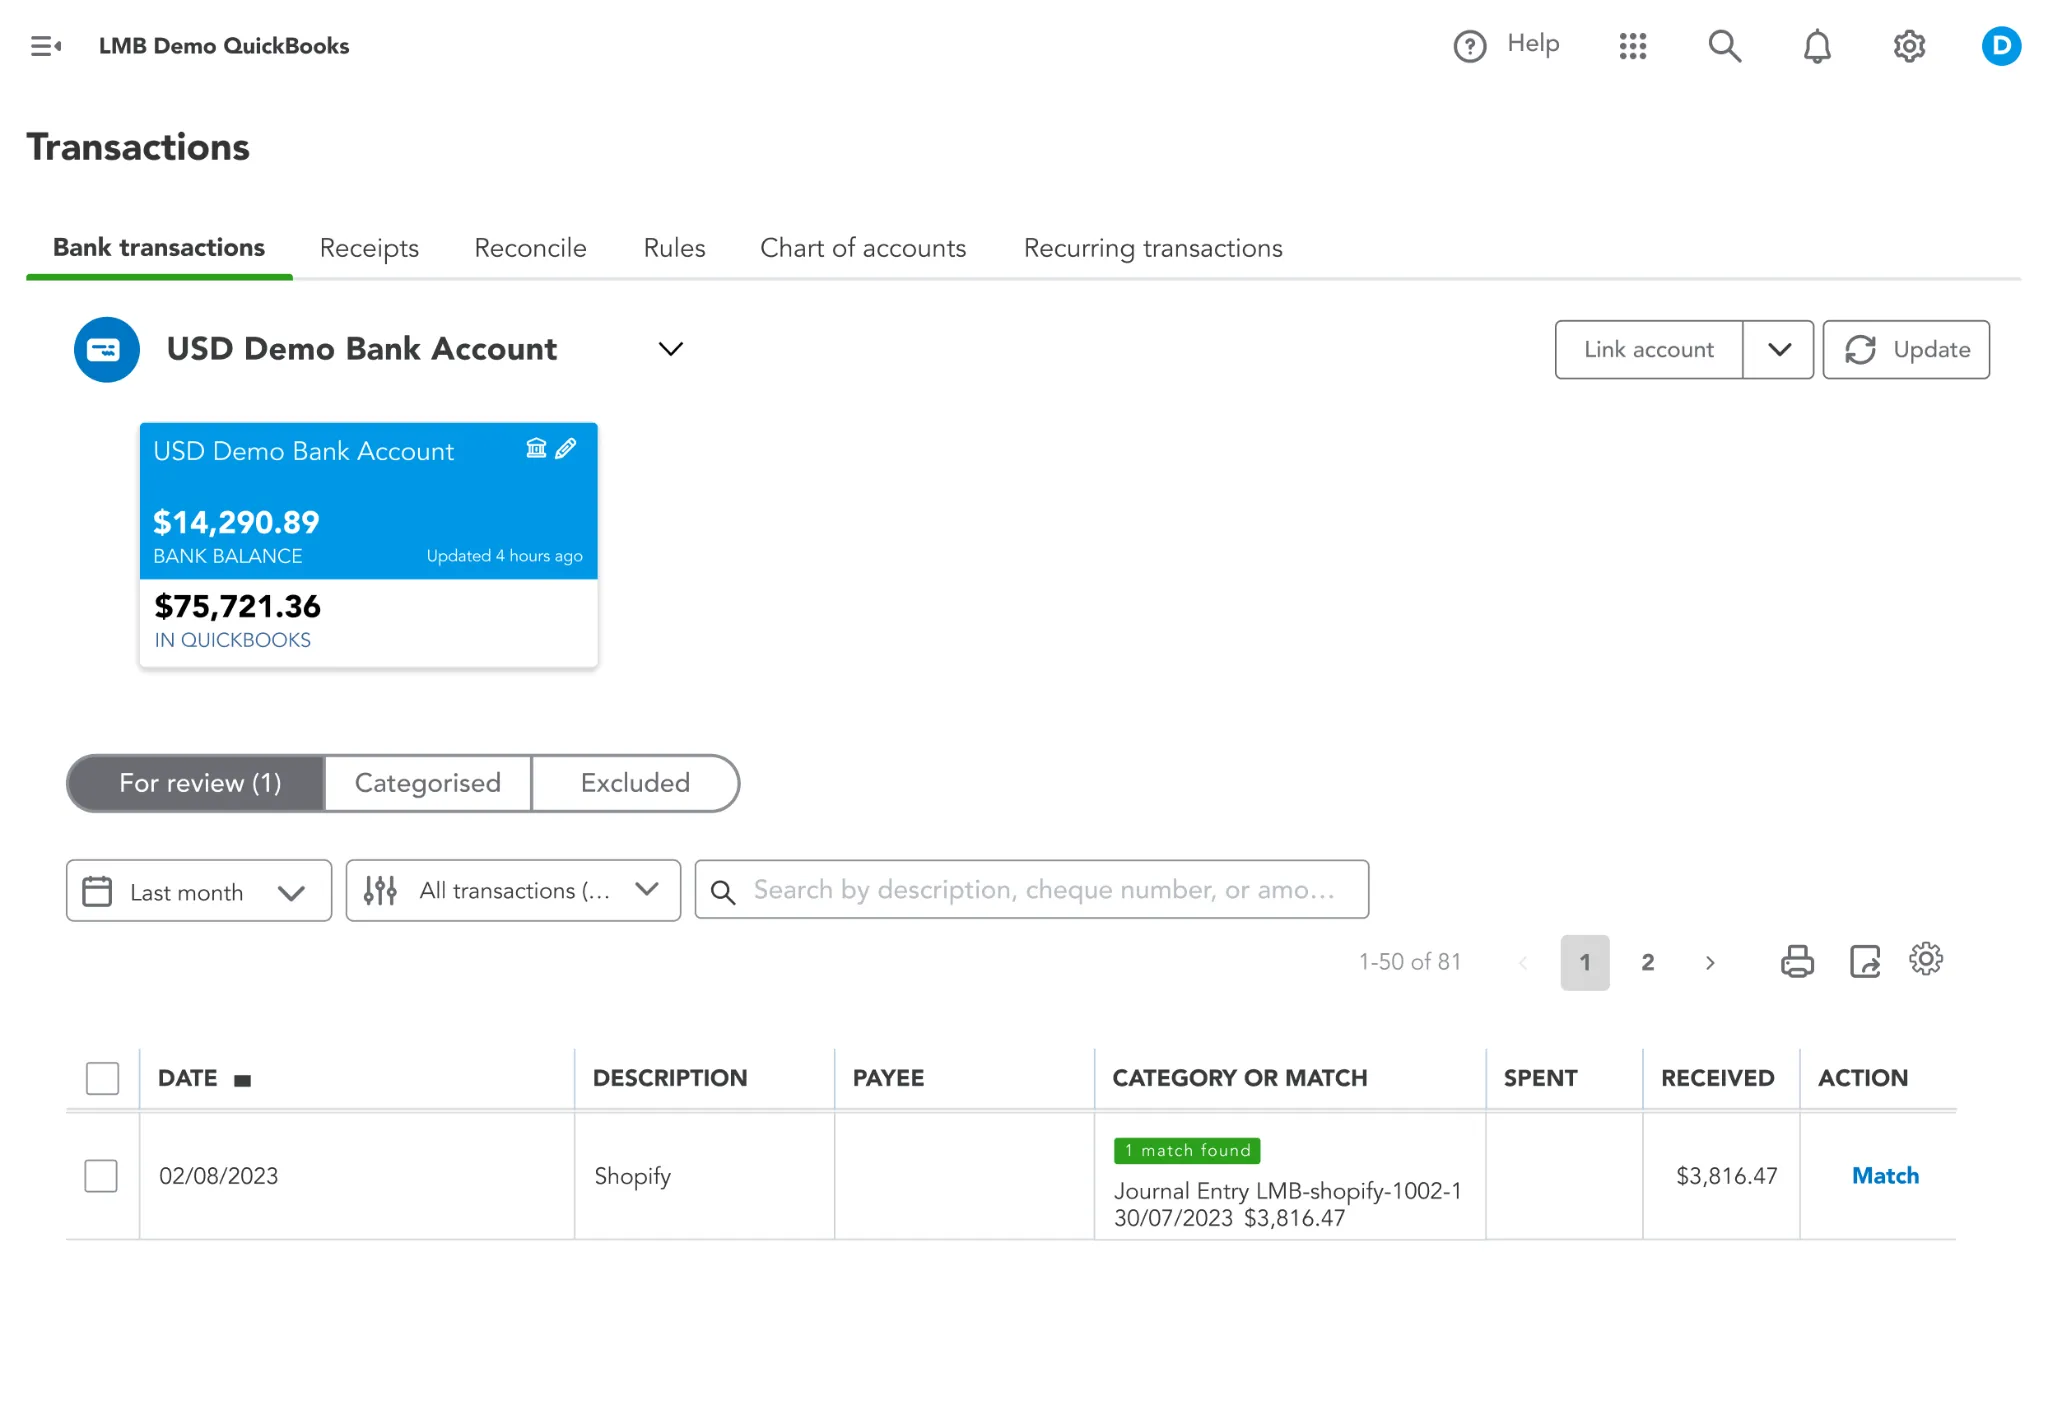Check the Shopify transaction row checkbox
The image size is (2048, 1416).
(101, 1175)
